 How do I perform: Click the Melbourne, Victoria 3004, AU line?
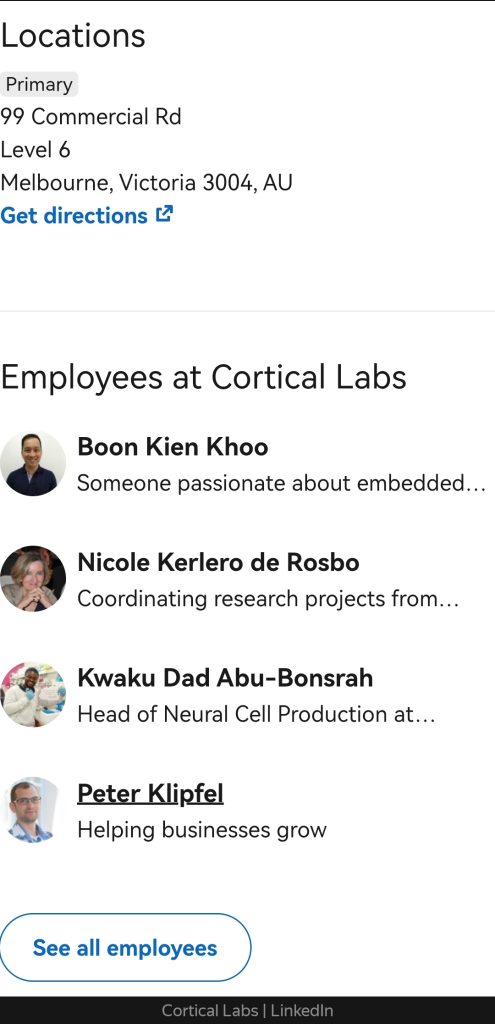pyautogui.click(x=146, y=182)
